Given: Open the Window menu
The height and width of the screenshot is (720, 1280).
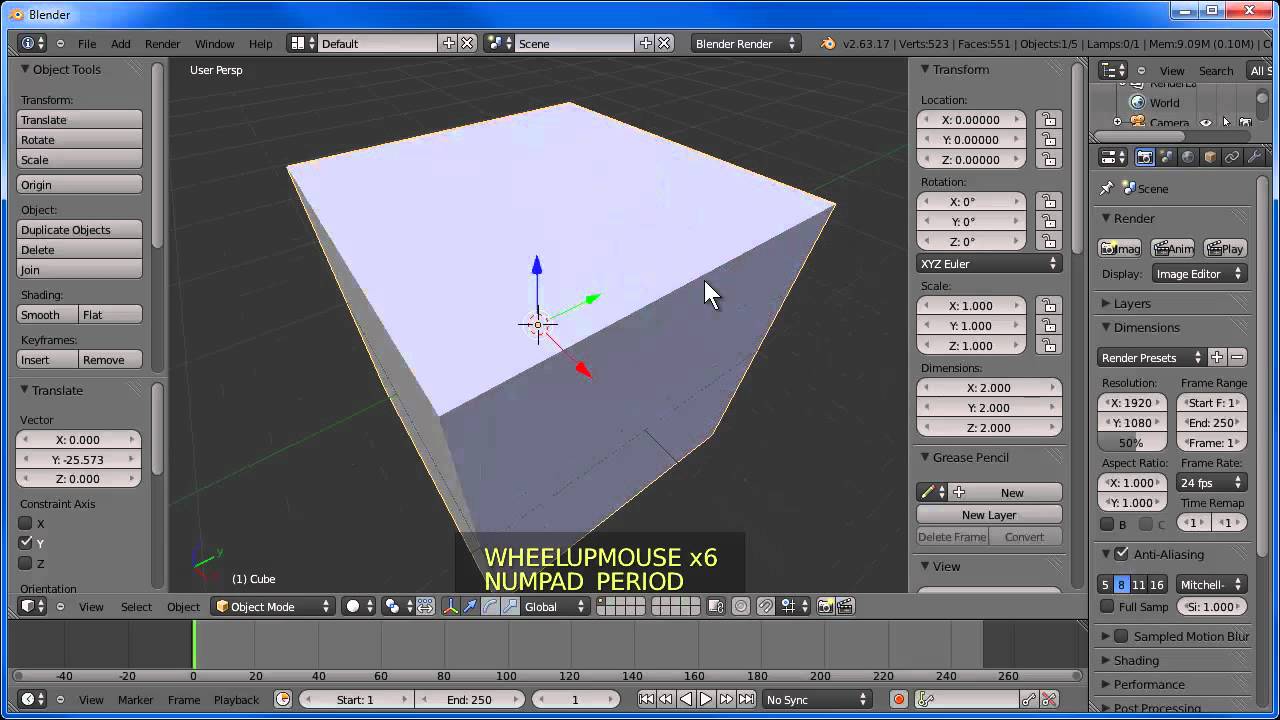Looking at the screenshot, I should coord(214,44).
